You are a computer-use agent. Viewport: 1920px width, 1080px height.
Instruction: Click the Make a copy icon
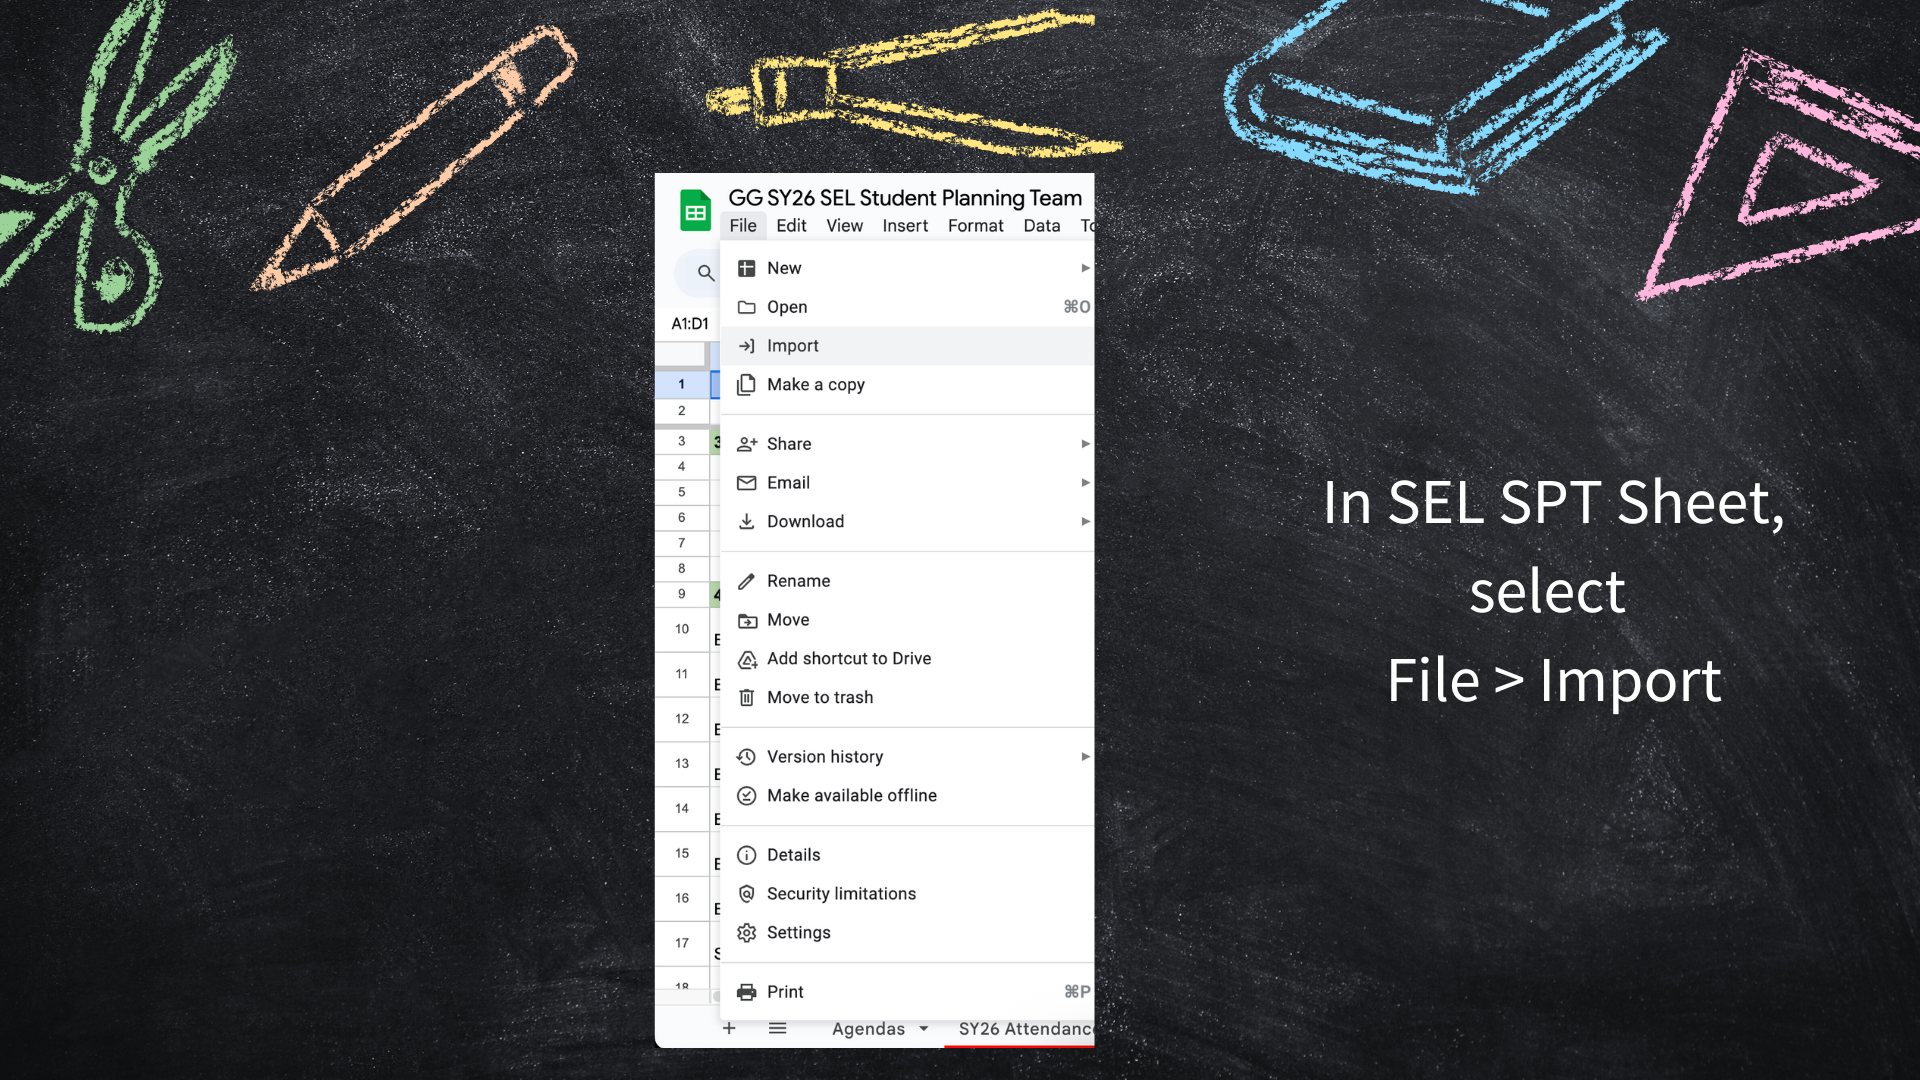point(746,385)
